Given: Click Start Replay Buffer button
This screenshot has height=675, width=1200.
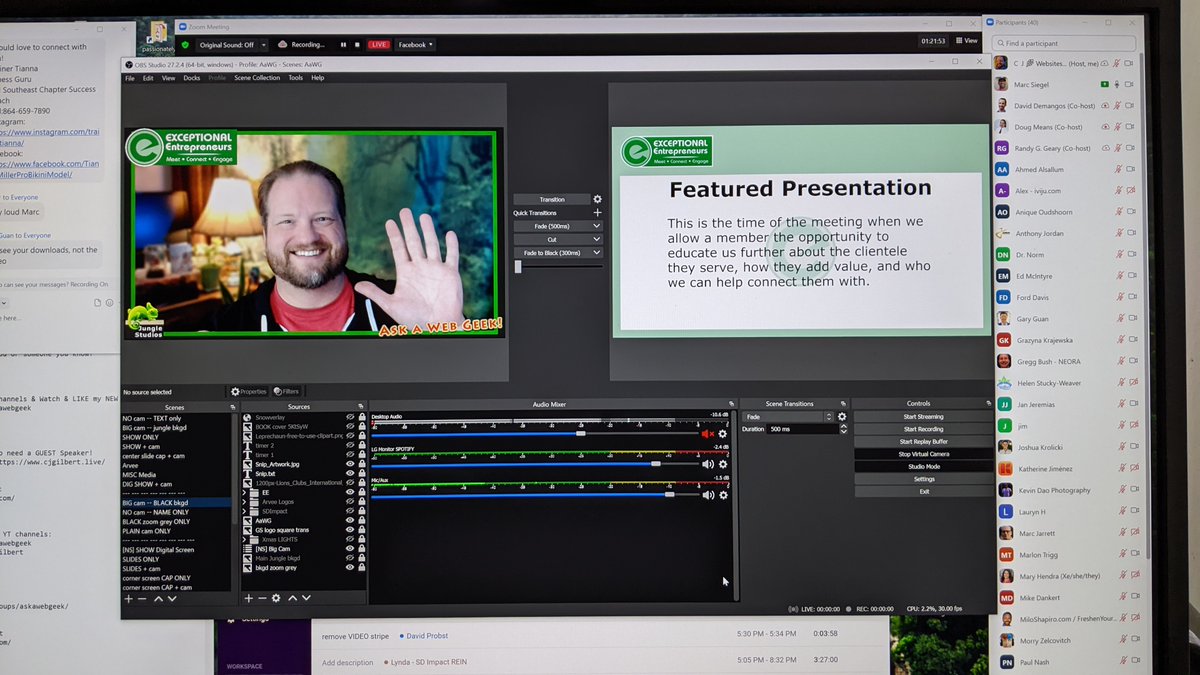Looking at the screenshot, I should tap(923, 441).
